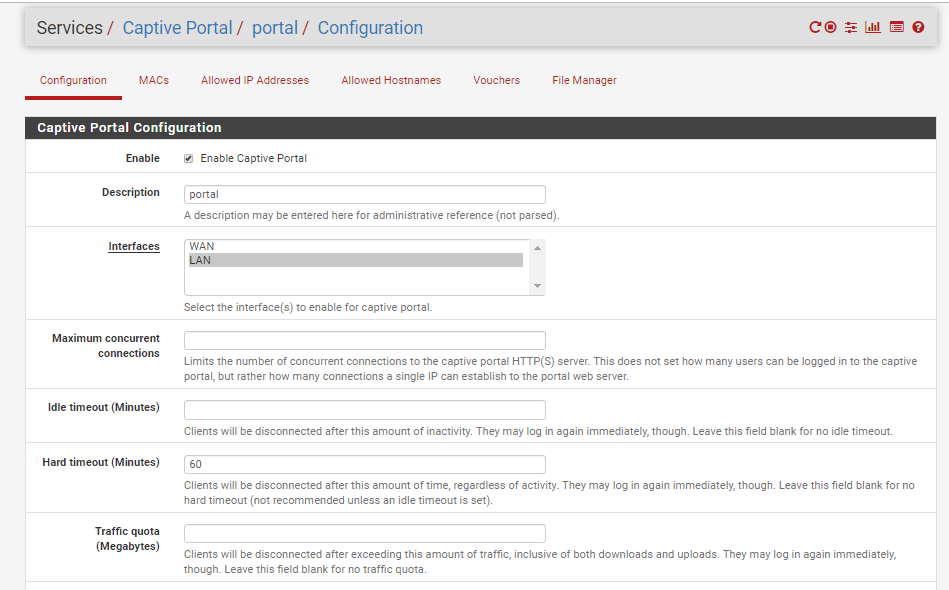Toggle the Enable Captive Portal checkbox
Image resolution: width=949 pixels, height=590 pixels.
188,159
